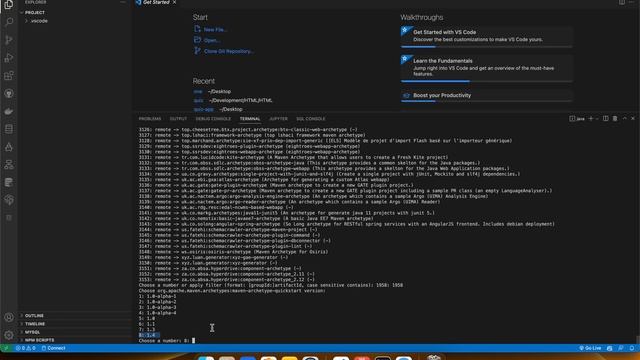Click the java terminal profile indicator

point(577,119)
